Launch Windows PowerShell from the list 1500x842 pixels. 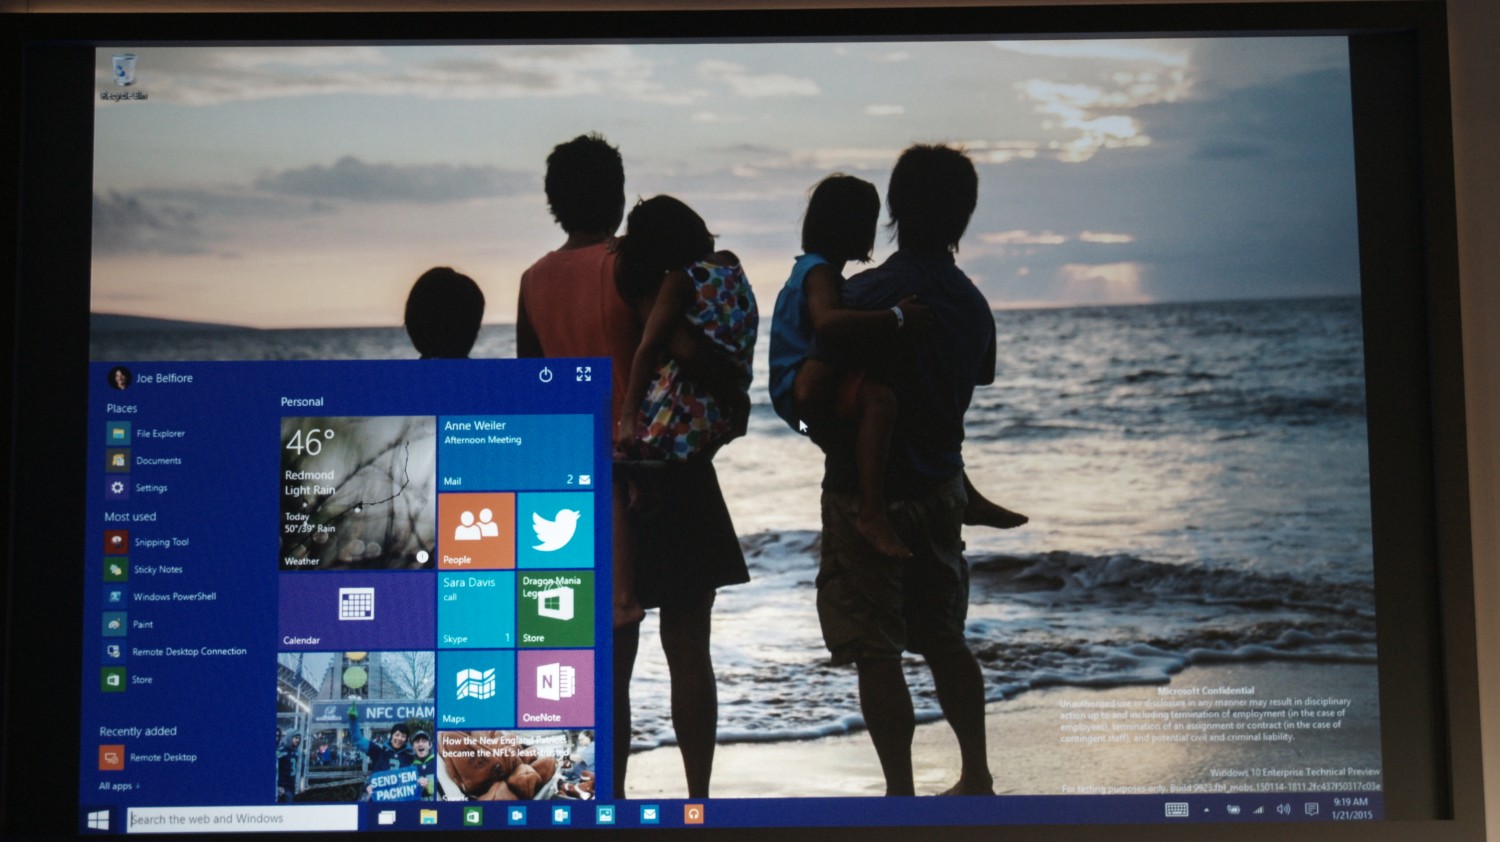click(x=173, y=597)
